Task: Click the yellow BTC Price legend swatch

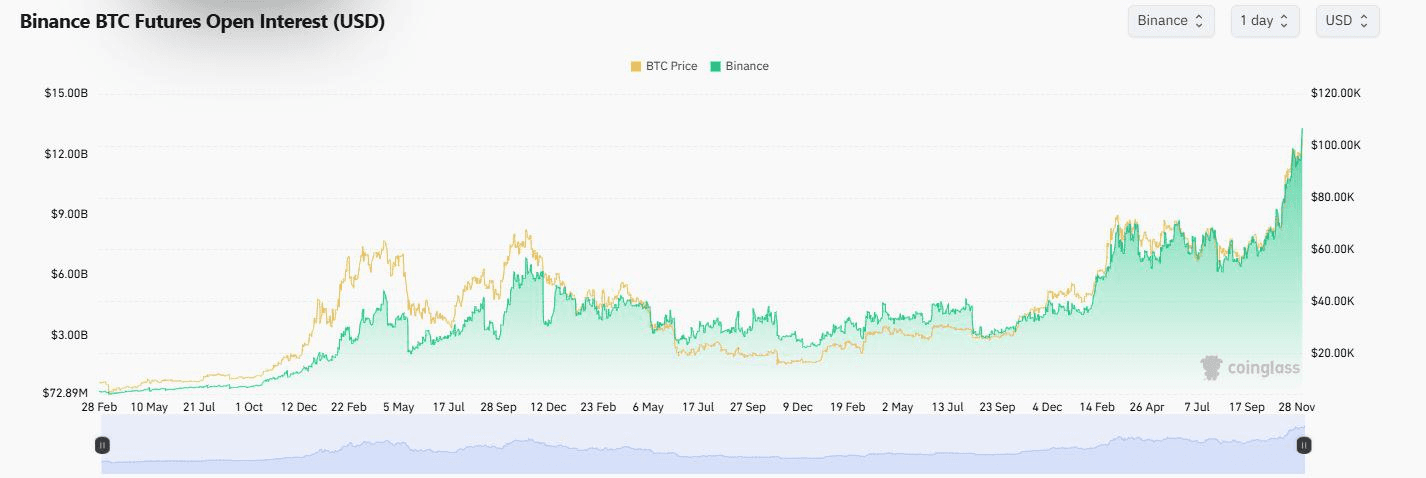Action: coord(636,66)
